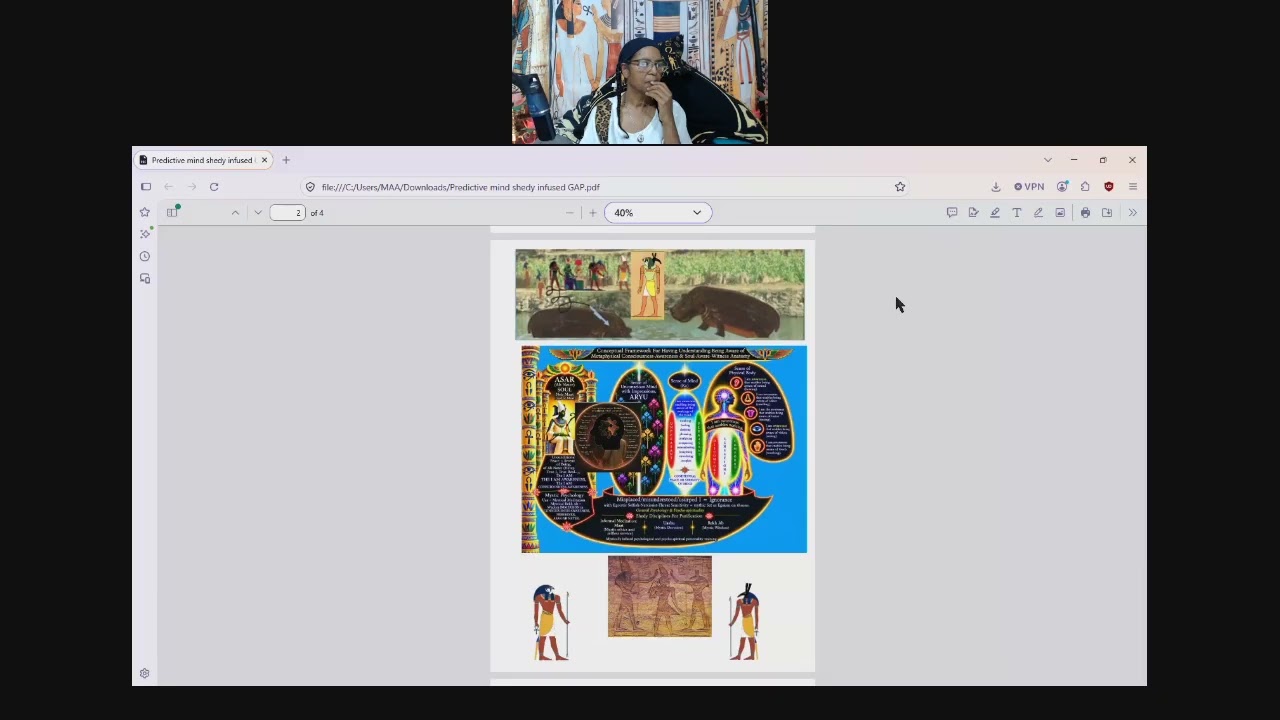Image resolution: width=1280 pixels, height=720 pixels.
Task: Open a new browser tab
Action: click(286, 160)
